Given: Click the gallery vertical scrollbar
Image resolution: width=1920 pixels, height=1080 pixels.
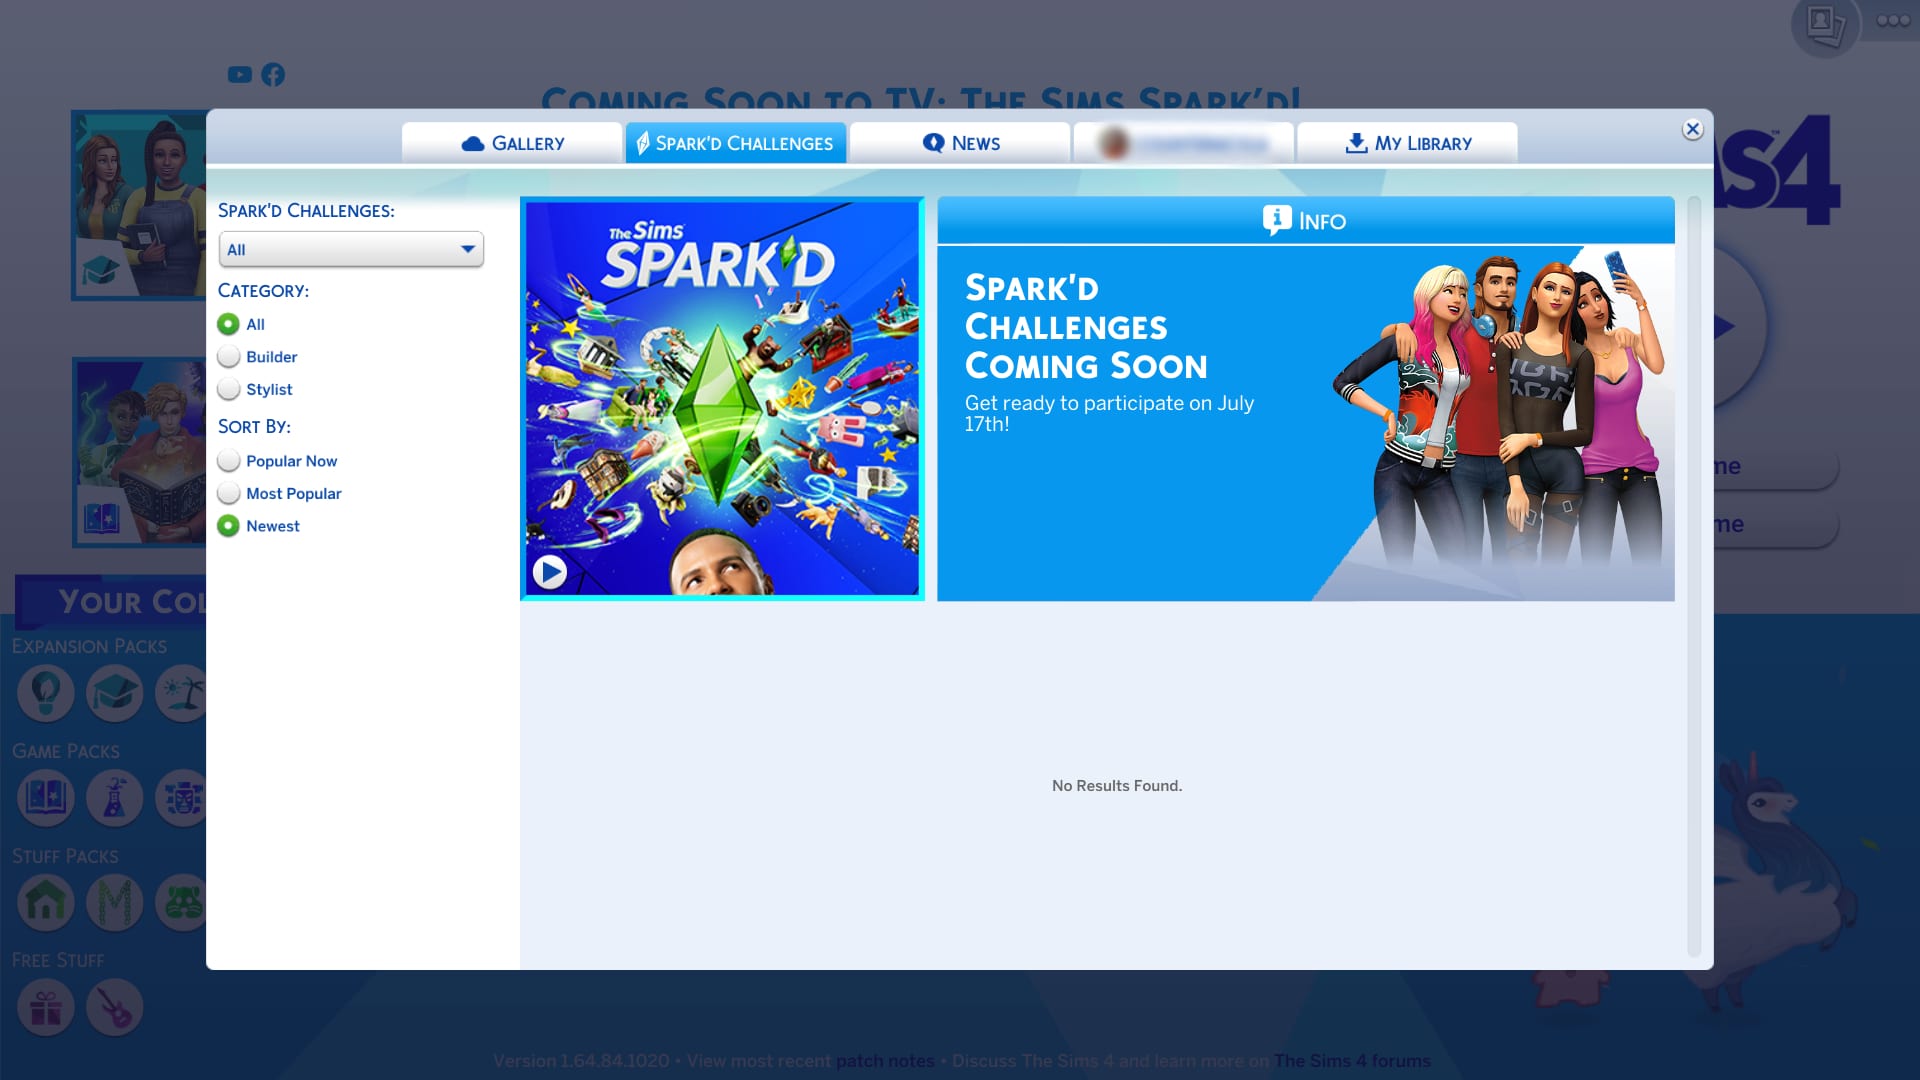Looking at the screenshot, I should coord(1693,576).
